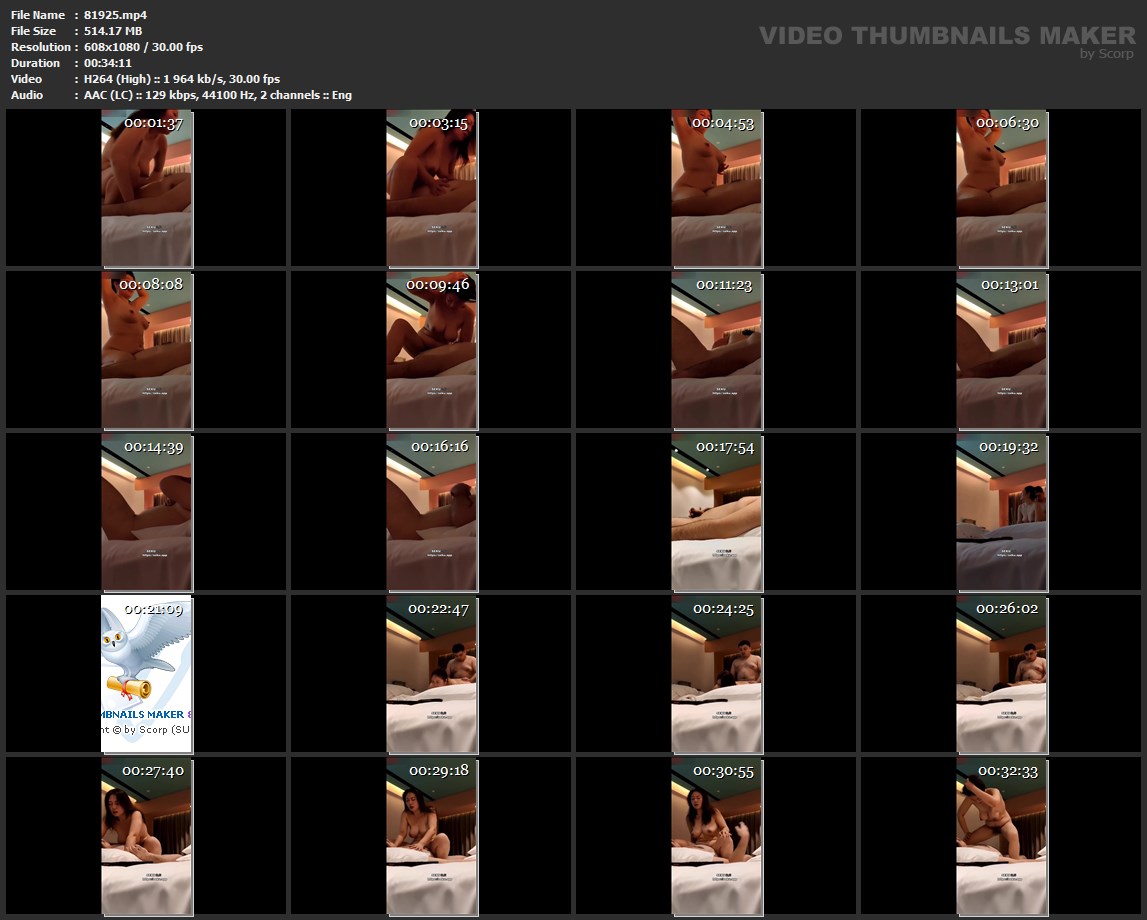The image size is (1147, 920).
Task: Click the Video H264 codec info line
Action: 181,79
